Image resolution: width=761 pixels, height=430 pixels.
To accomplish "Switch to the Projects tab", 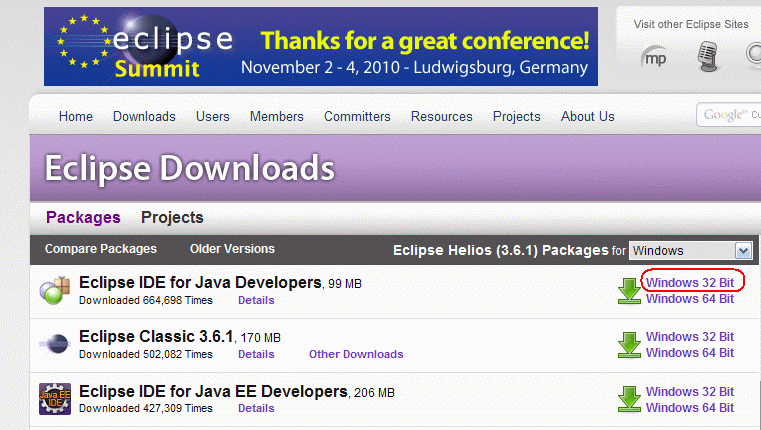I will (172, 217).
